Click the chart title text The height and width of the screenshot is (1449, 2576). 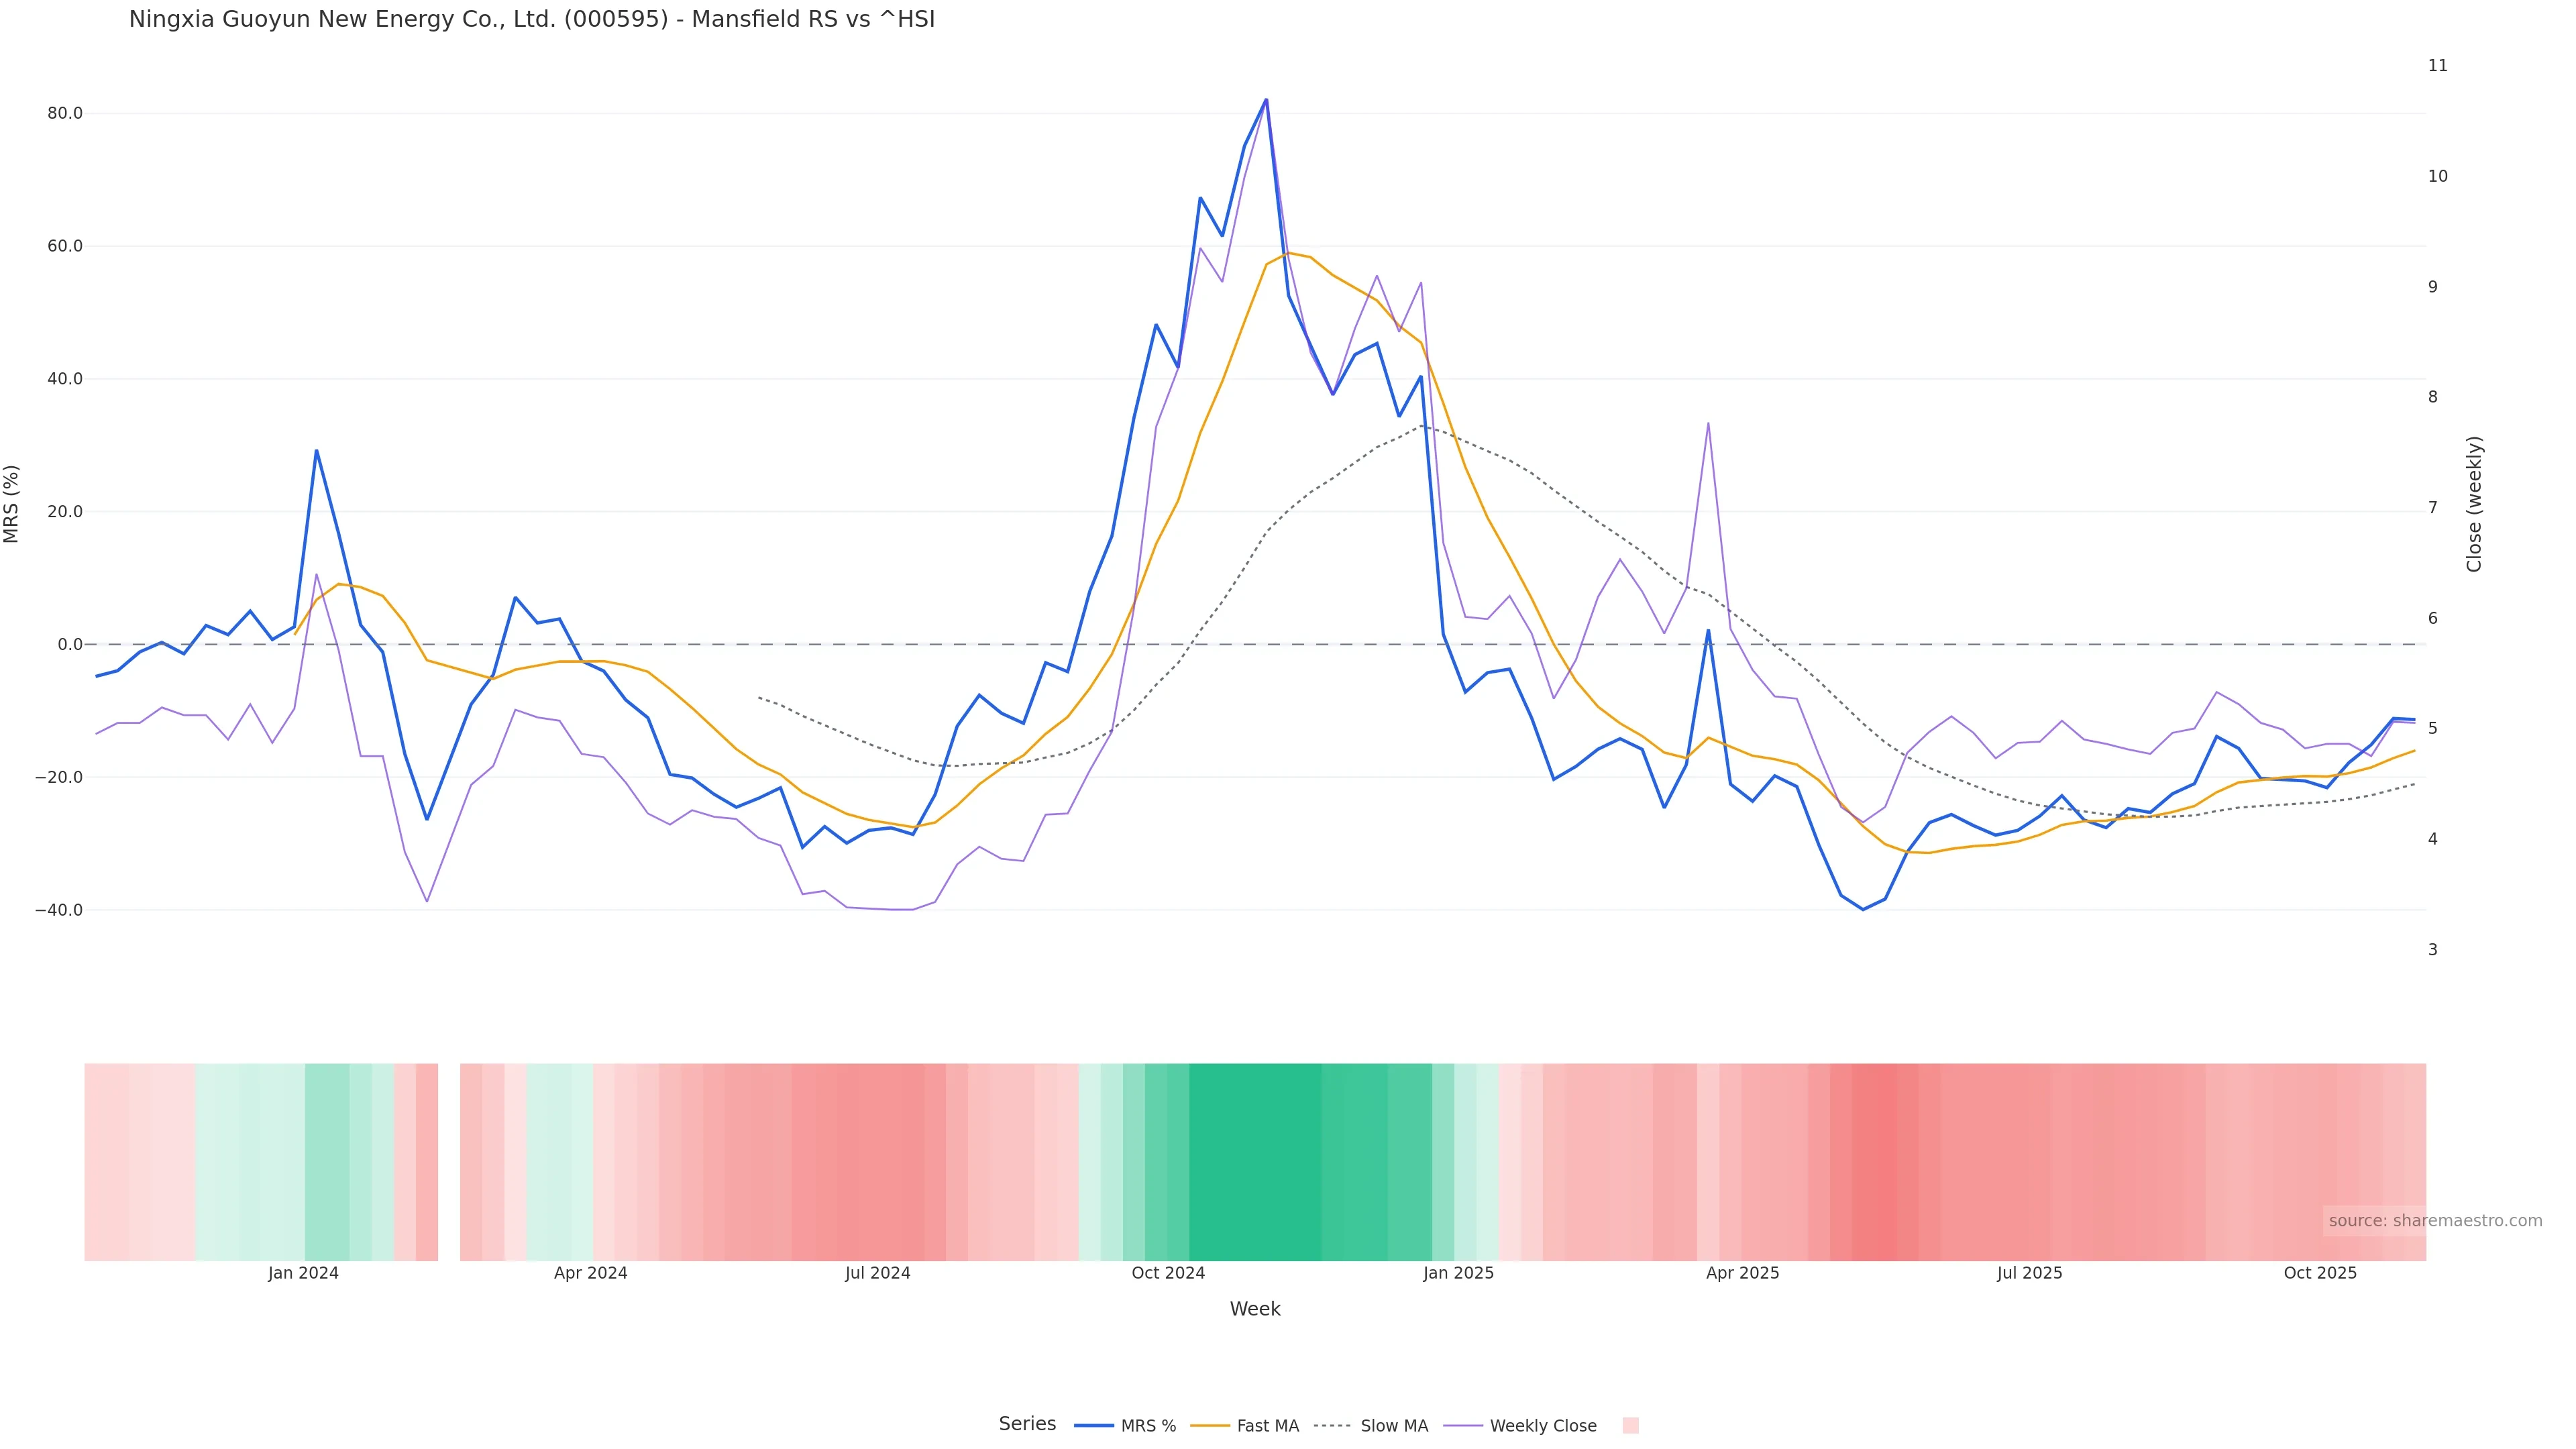531,19
